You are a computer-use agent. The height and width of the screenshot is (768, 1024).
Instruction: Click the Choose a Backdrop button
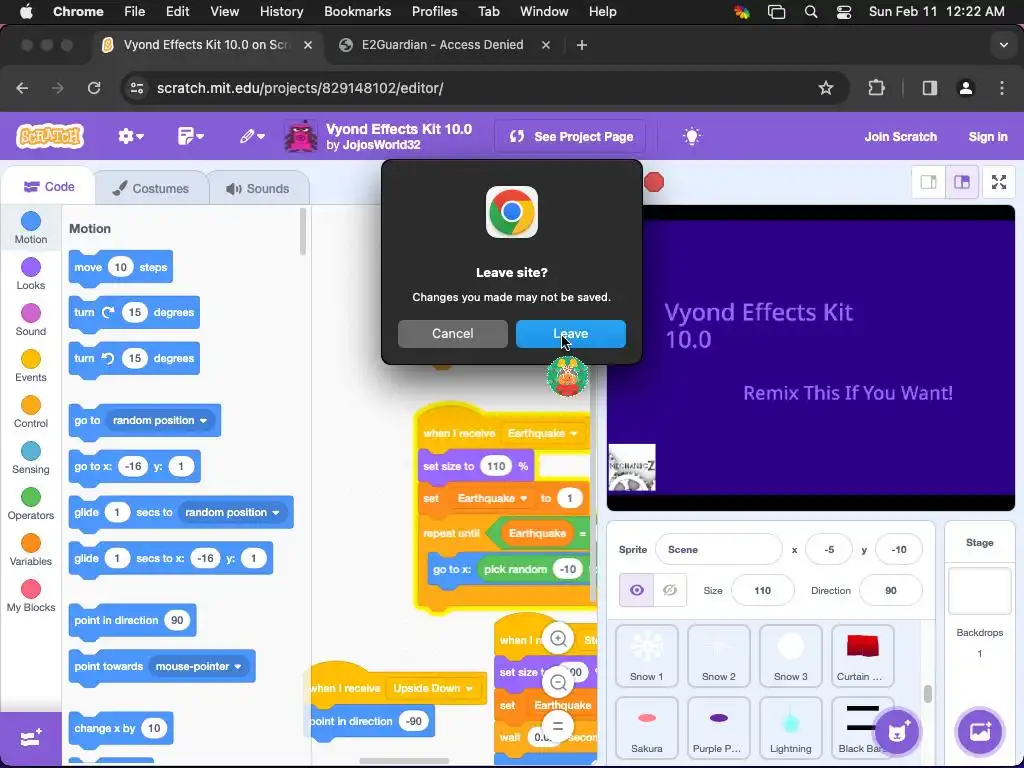(x=980, y=731)
